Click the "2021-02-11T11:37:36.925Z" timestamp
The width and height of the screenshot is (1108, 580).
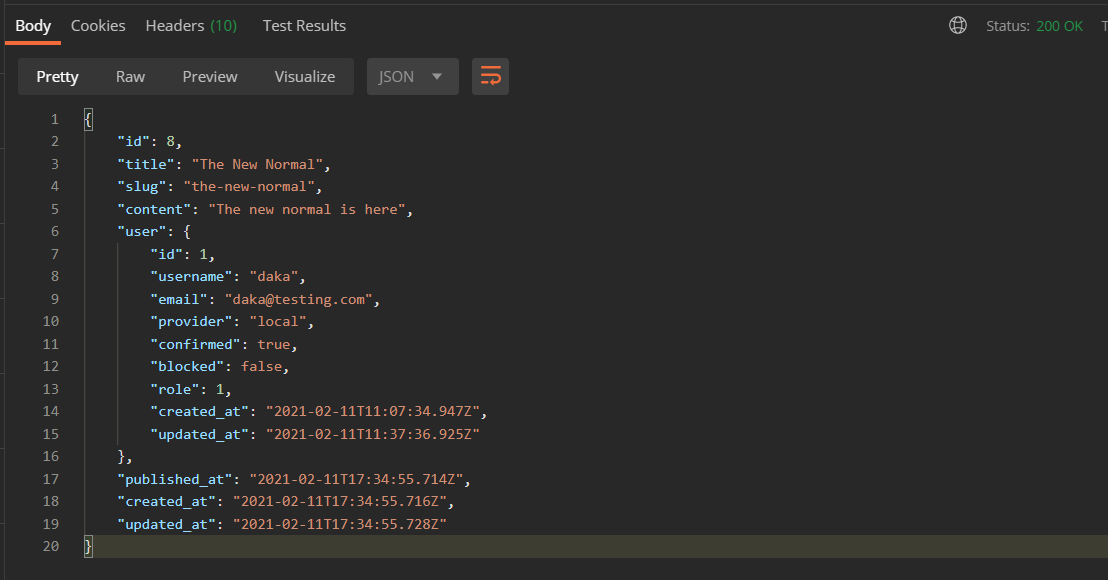(x=373, y=434)
